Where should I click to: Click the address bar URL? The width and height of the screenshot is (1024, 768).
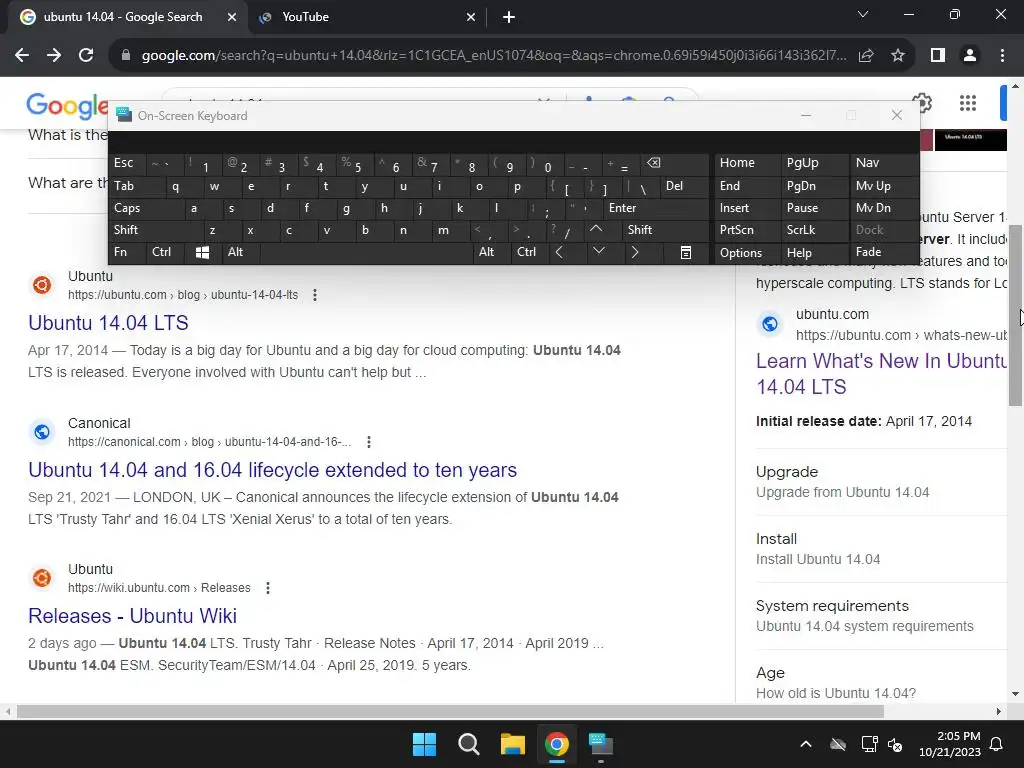pyautogui.click(x=494, y=56)
